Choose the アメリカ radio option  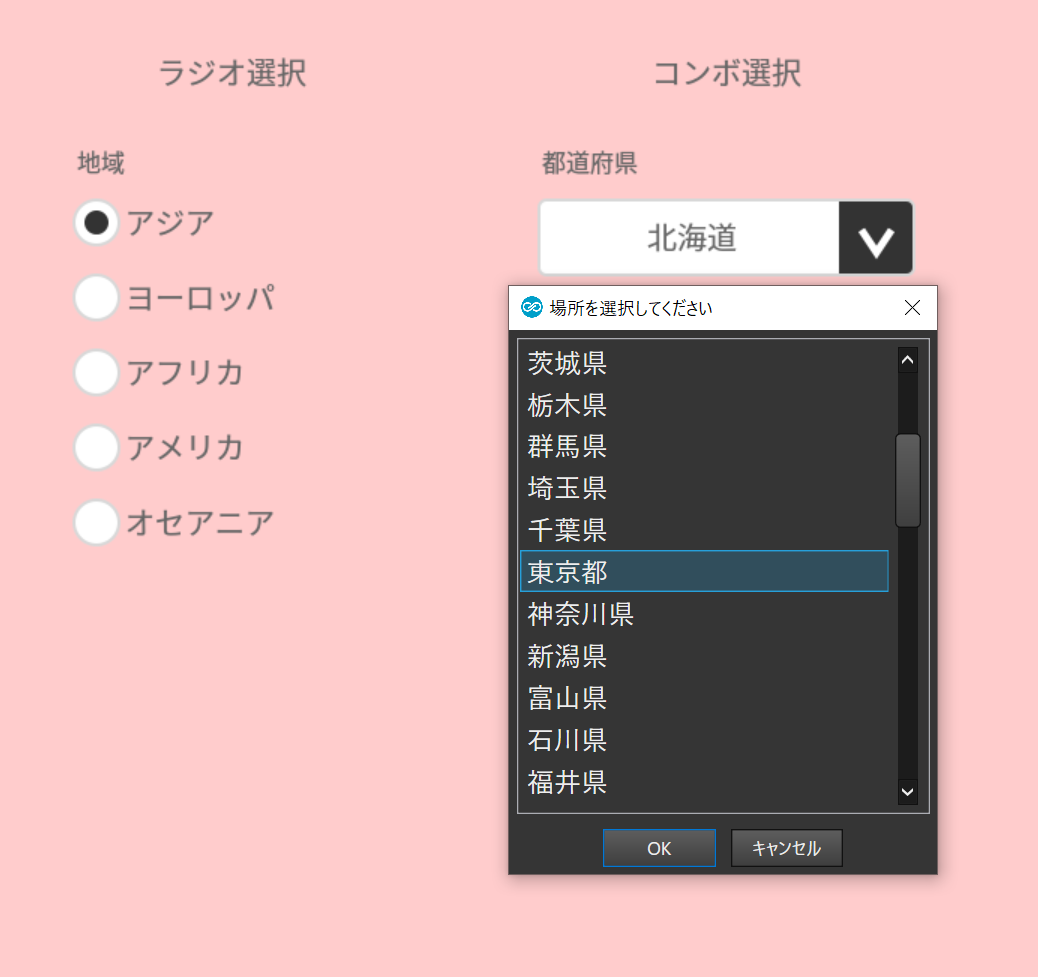[97, 447]
